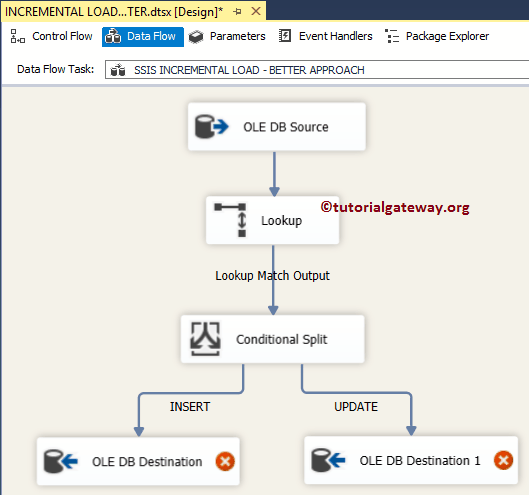Click the Lookup transformation icon

pos(231,220)
